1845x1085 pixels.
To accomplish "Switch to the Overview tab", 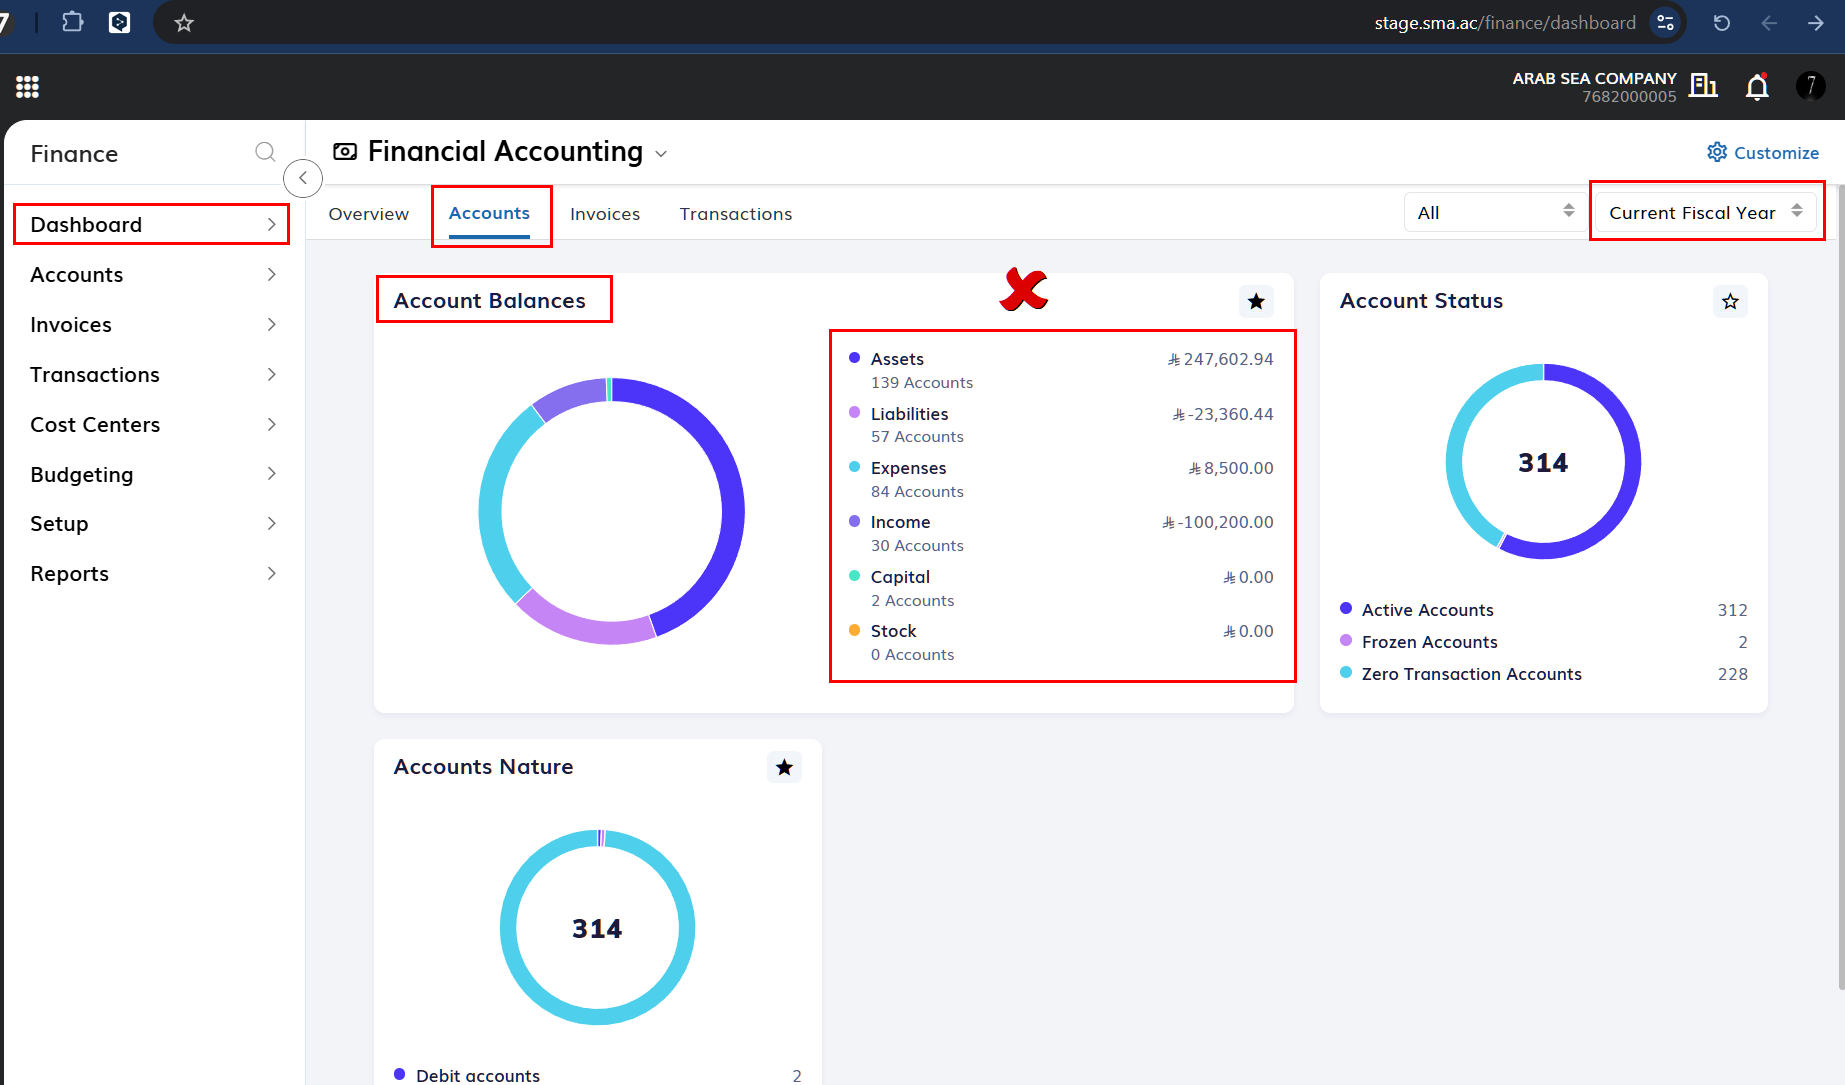I will (x=369, y=214).
